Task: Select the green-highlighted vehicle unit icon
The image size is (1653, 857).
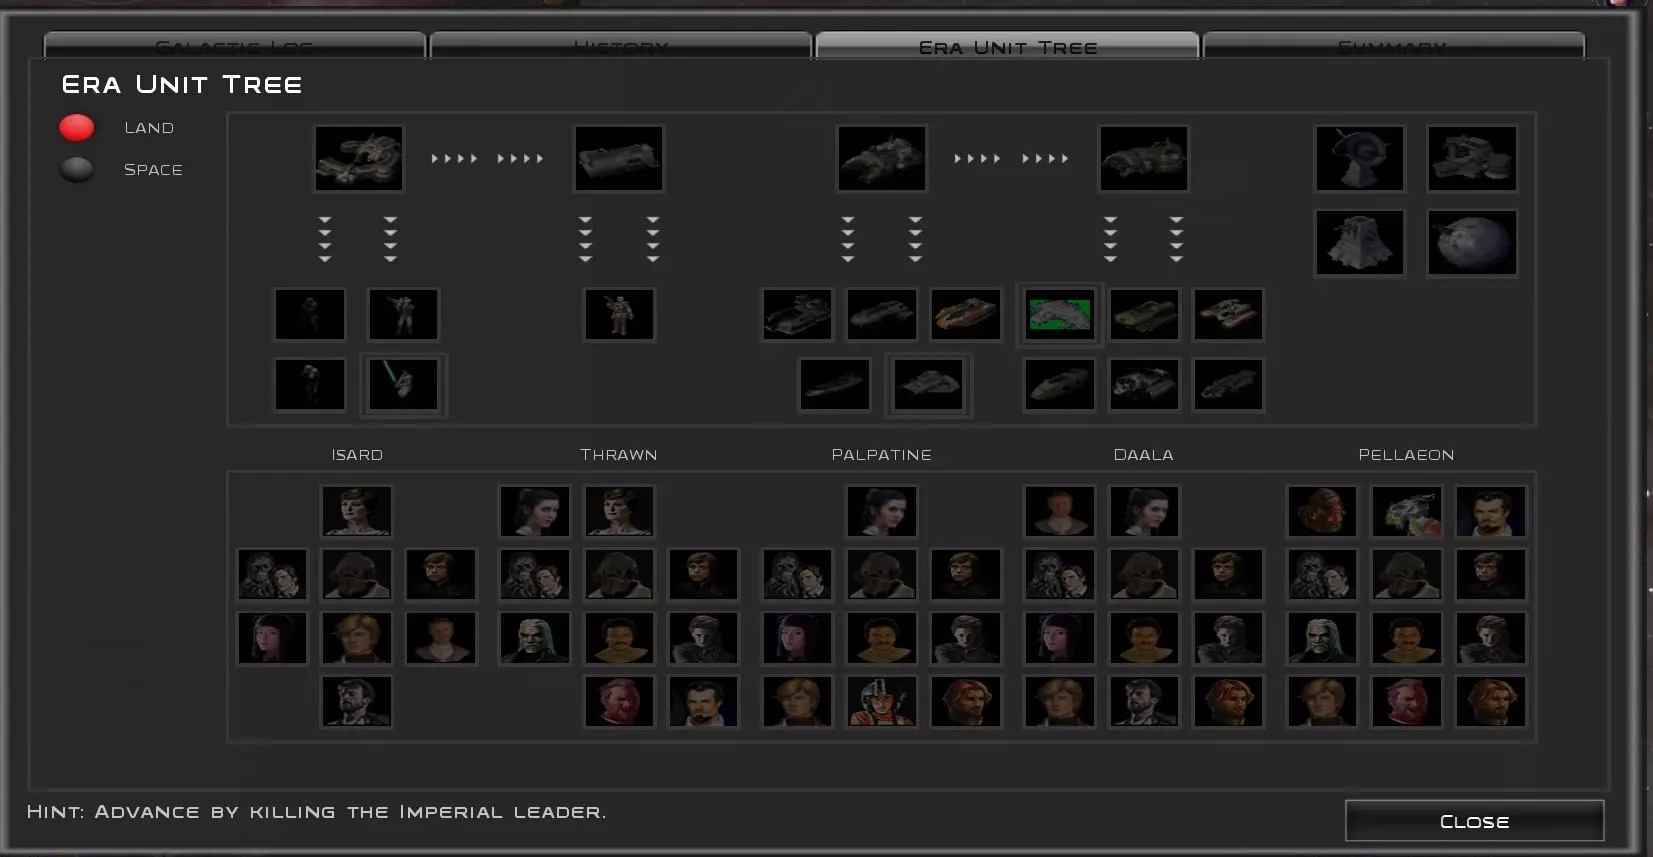Action: coord(1060,315)
